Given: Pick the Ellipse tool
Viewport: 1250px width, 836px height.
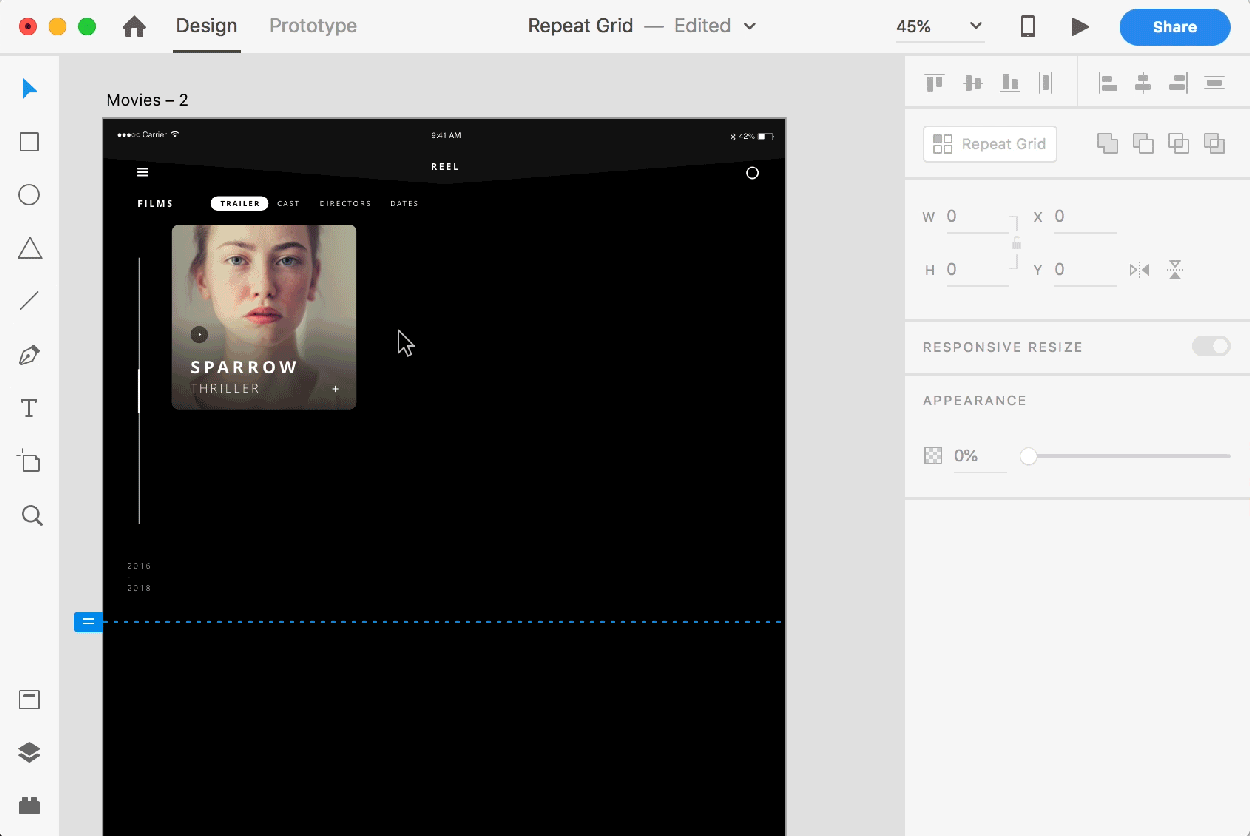Looking at the screenshot, I should click(29, 194).
